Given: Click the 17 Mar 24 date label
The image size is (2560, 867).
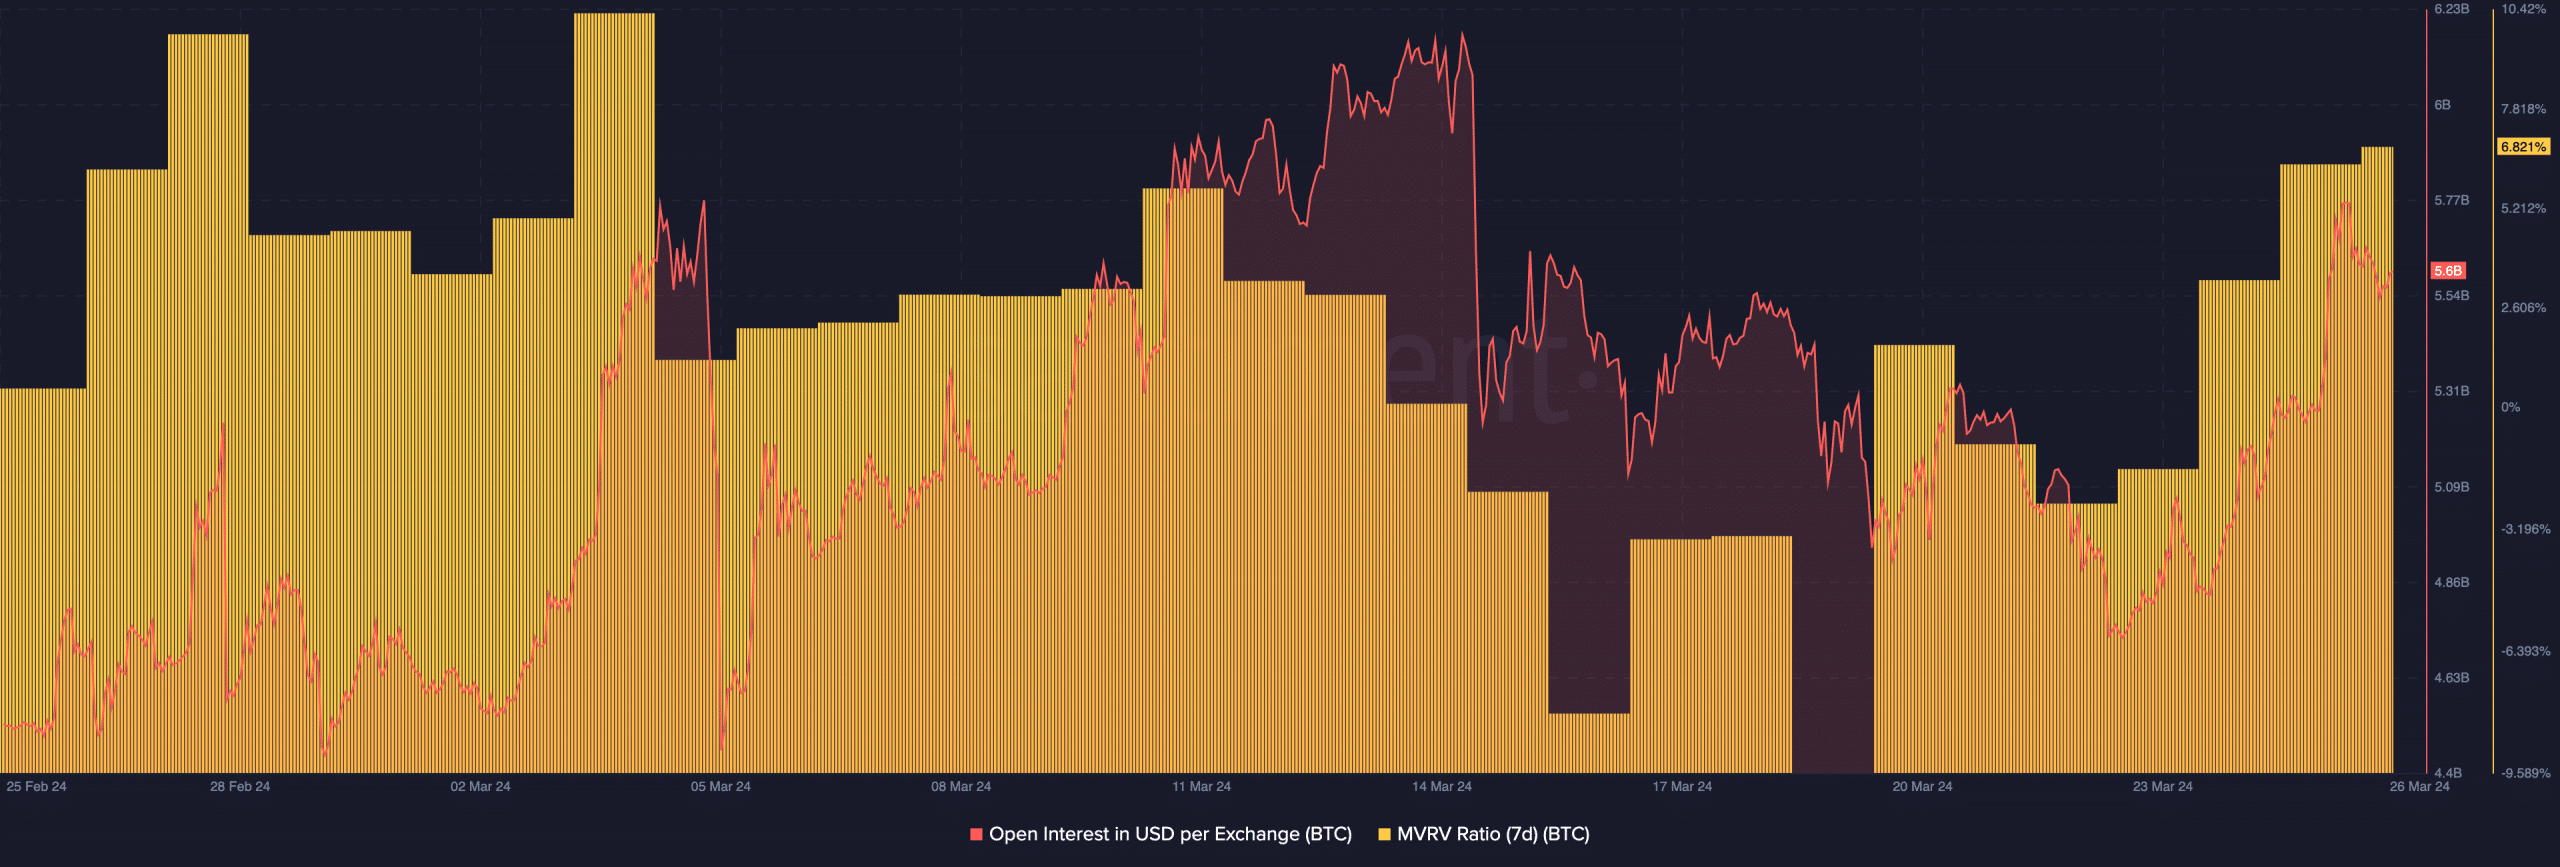Looking at the screenshot, I should point(1682,787).
